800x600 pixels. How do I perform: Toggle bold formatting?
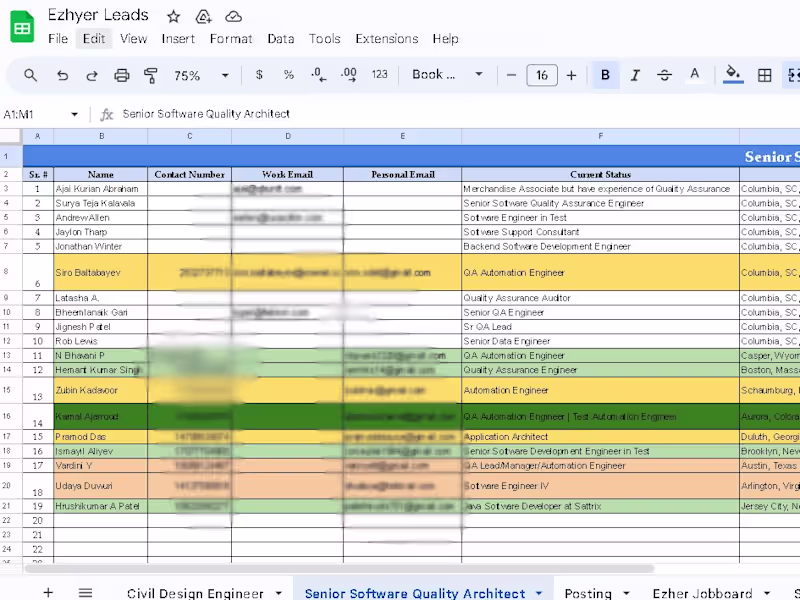tap(605, 75)
